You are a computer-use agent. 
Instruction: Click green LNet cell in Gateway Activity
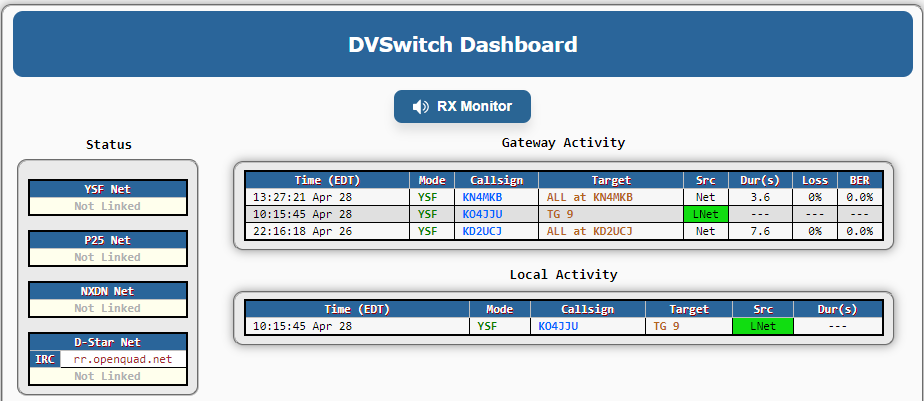pyautogui.click(x=706, y=214)
